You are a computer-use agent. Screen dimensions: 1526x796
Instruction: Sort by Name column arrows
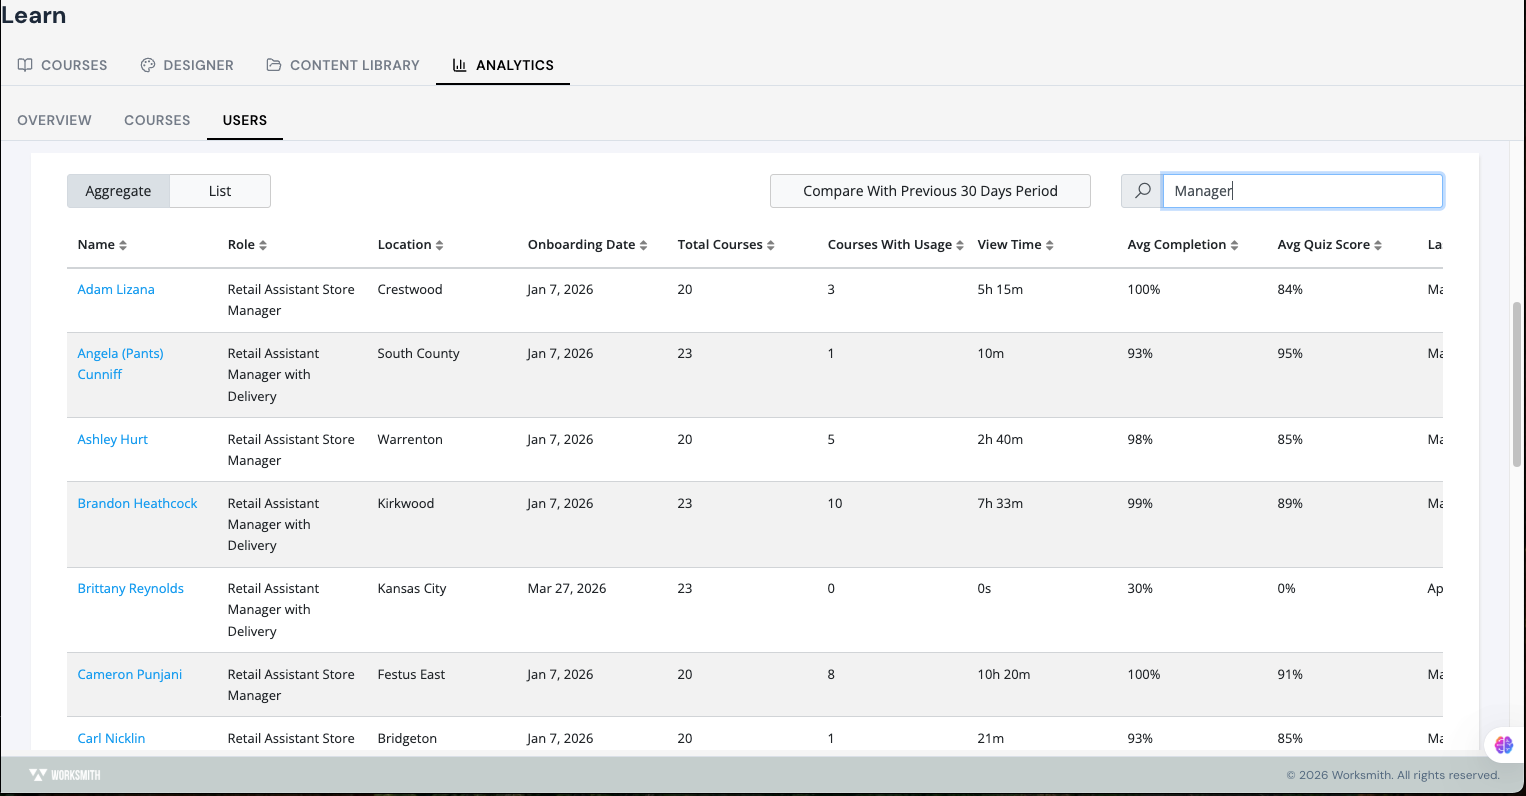click(x=123, y=245)
